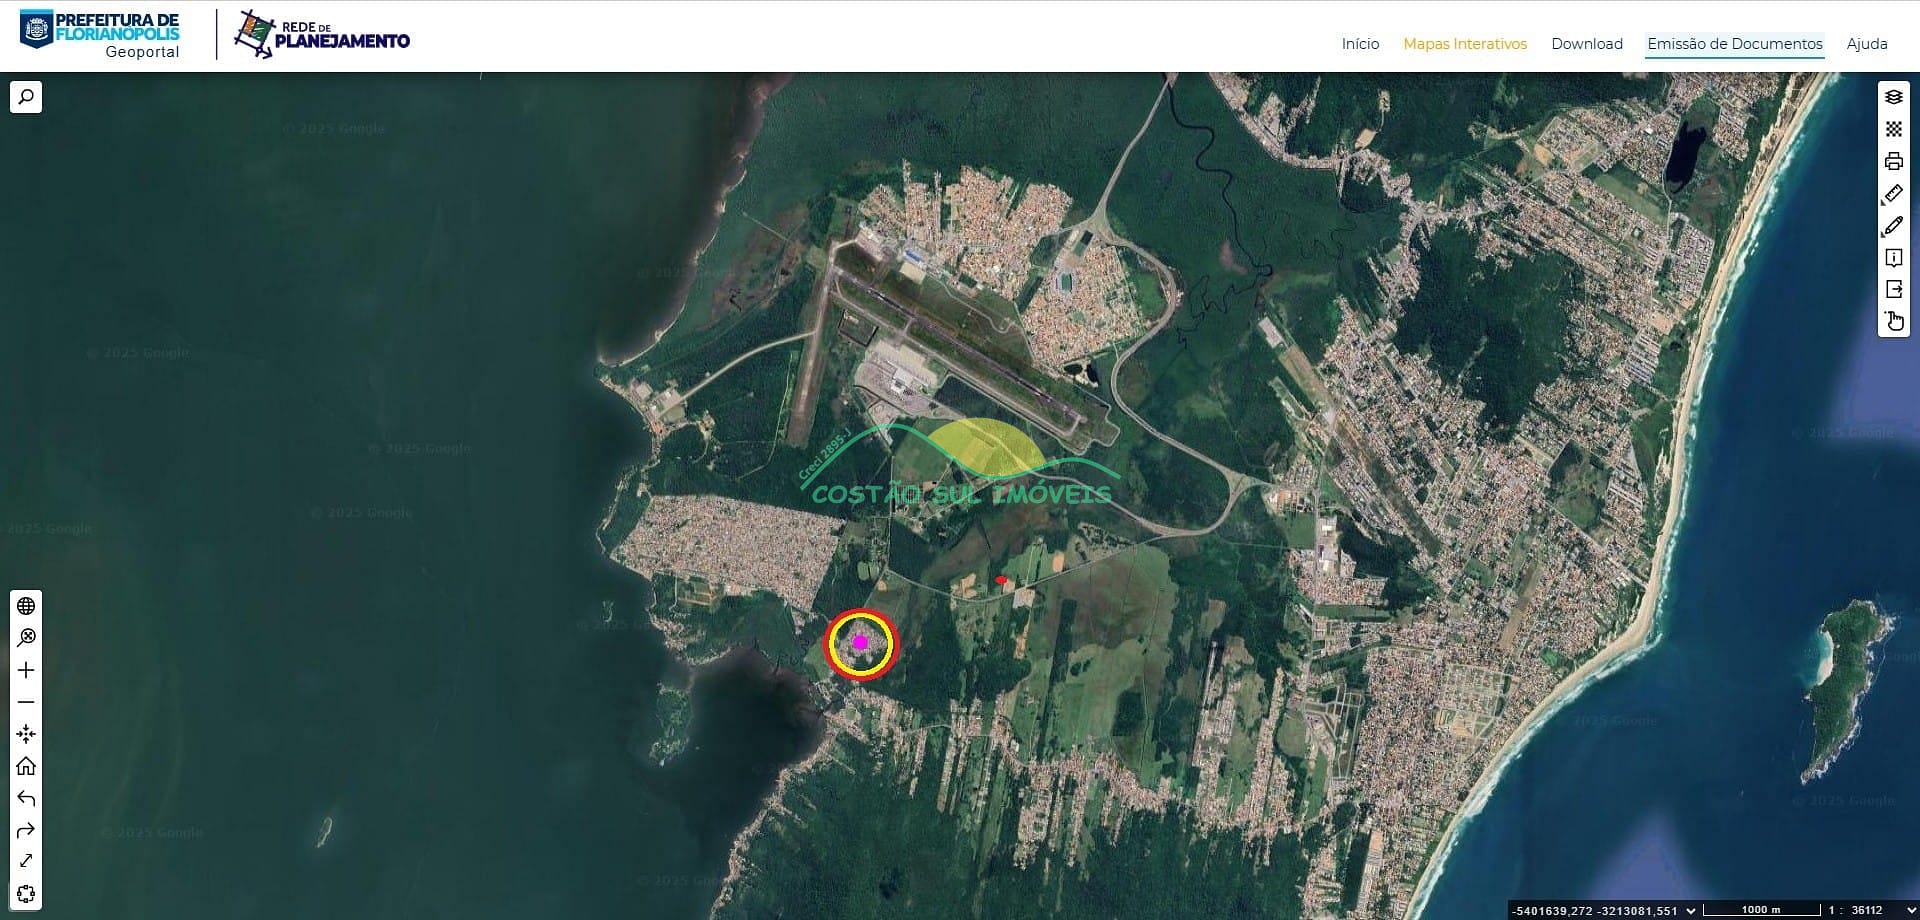This screenshot has height=920, width=1920.
Task: Click the Download link
Action: pos(1586,44)
